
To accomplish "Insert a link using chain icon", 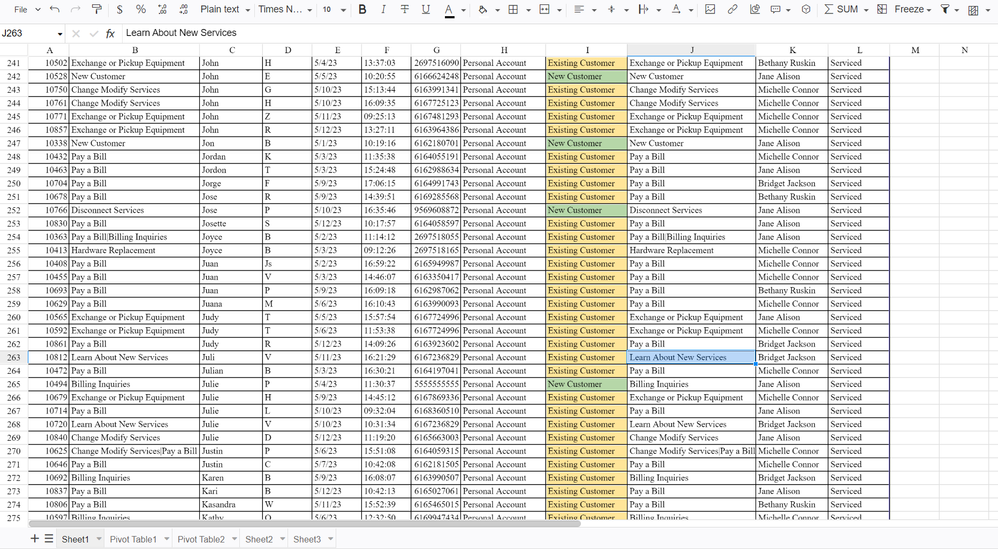I will pyautogui.click(x=732, y=9).
